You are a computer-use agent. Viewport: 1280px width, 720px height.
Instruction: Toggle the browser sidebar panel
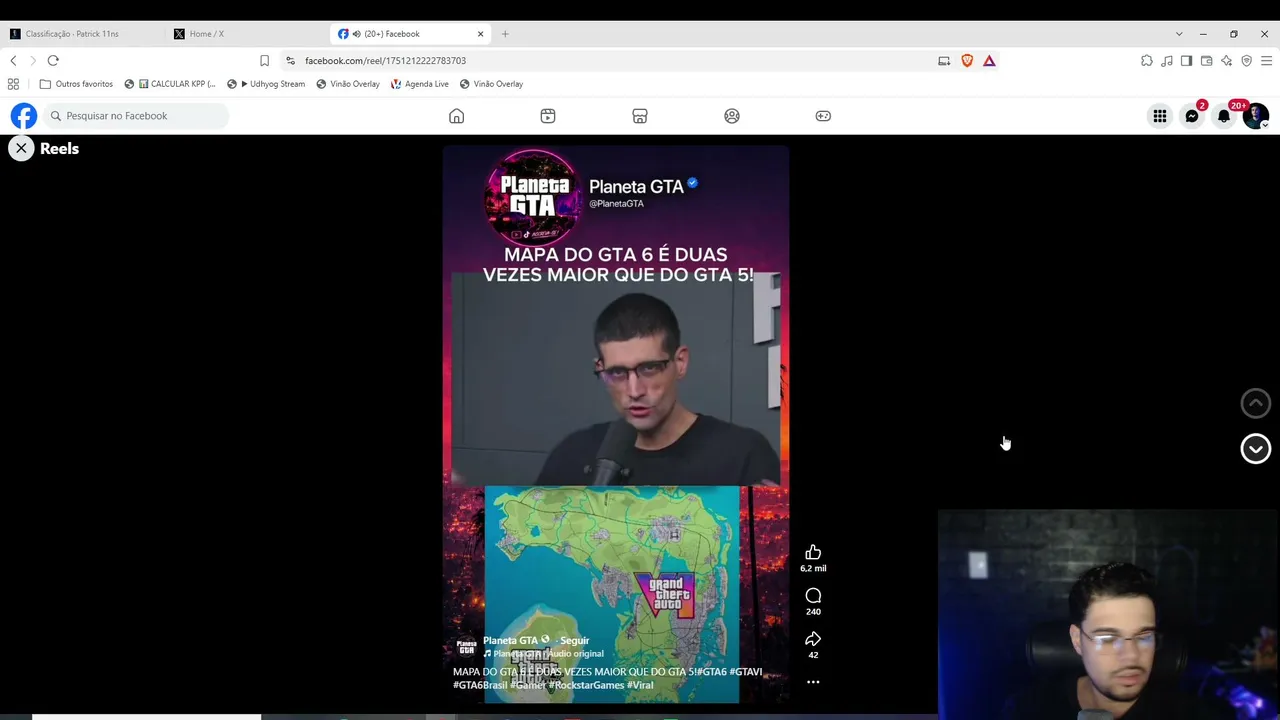point(1186,61)
